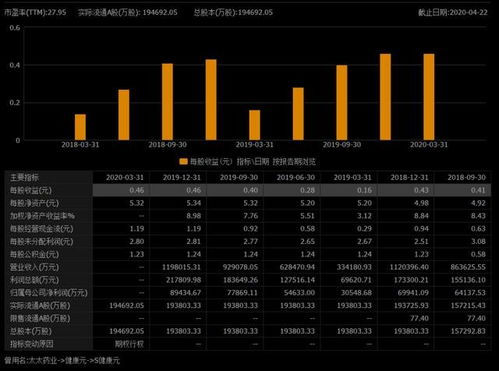499x371 pixels.
Task: Click the 157292.83 总股本 cell
Action: click(468, 331)
